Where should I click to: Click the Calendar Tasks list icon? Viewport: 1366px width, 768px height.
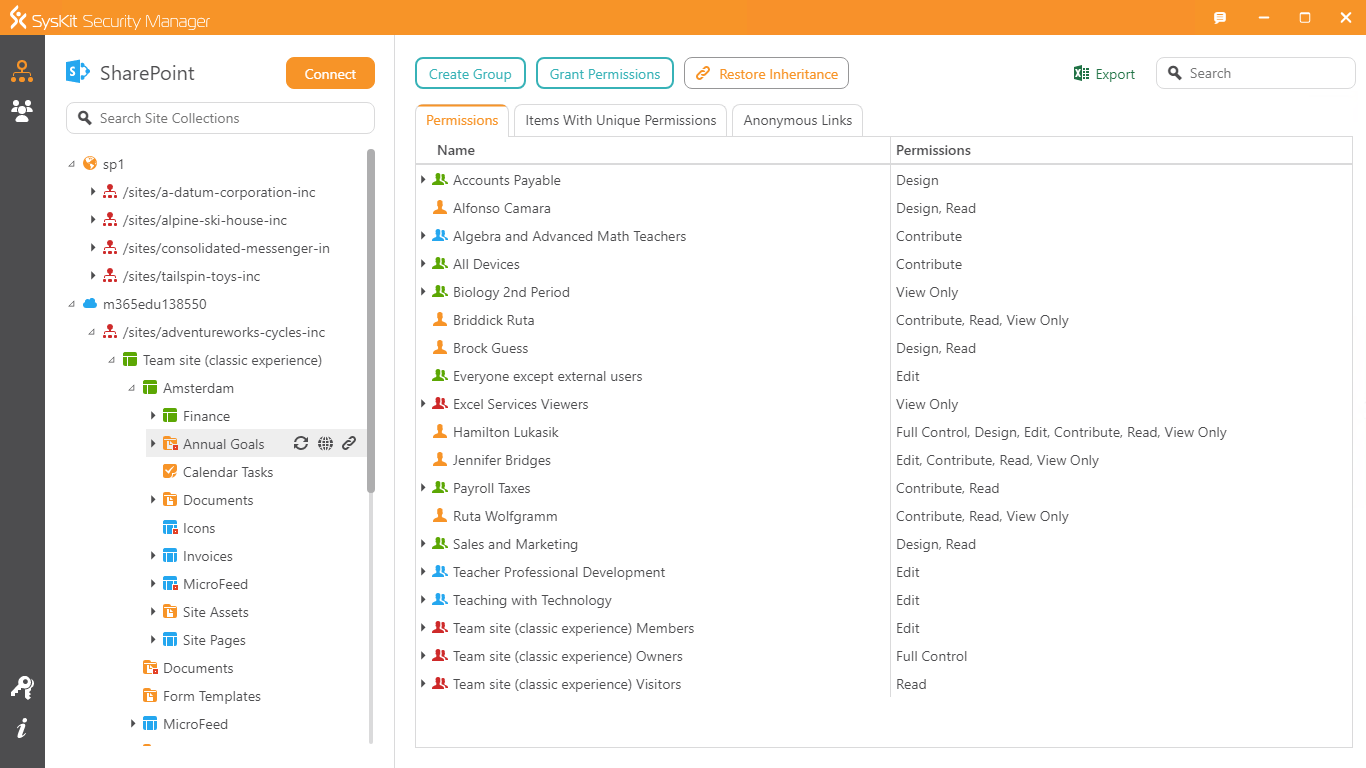pyautogui.click(x=170, y=472)
